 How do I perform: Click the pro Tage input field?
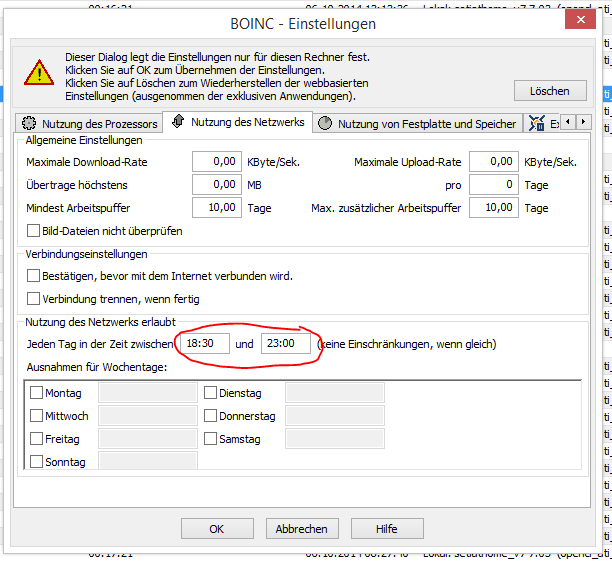pyautogui.click(x=494, y=185)
